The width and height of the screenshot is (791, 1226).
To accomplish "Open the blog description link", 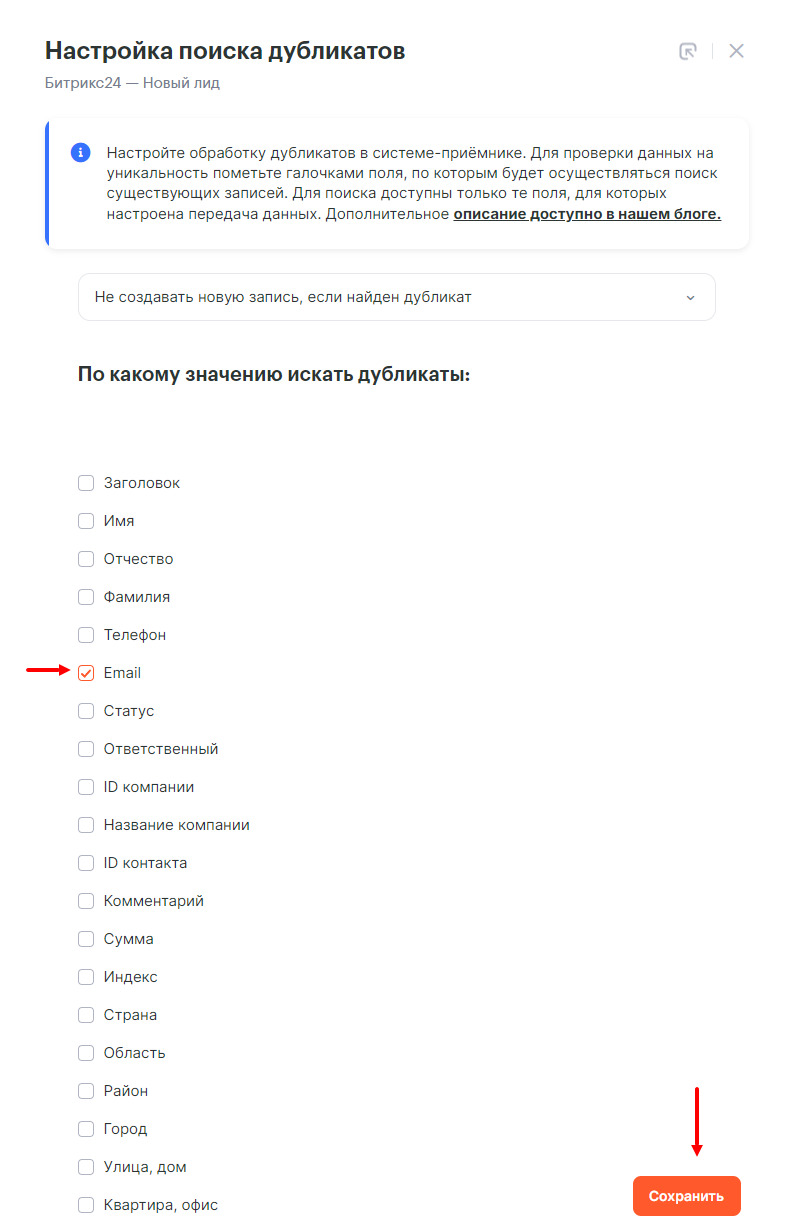I will click(587, 214).
